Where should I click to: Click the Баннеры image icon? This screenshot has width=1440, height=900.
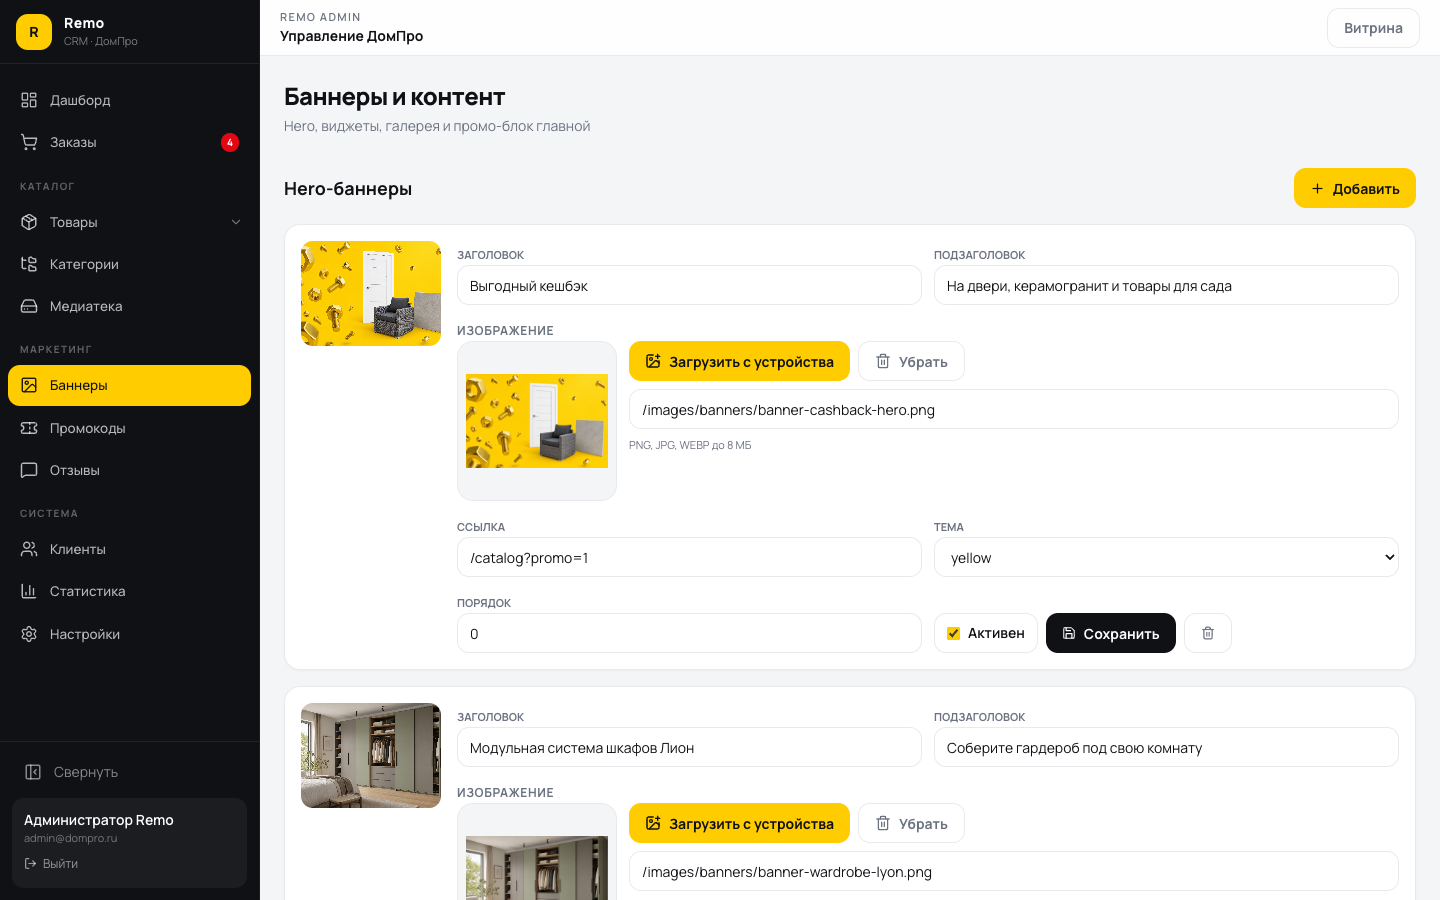pos(29,385)
